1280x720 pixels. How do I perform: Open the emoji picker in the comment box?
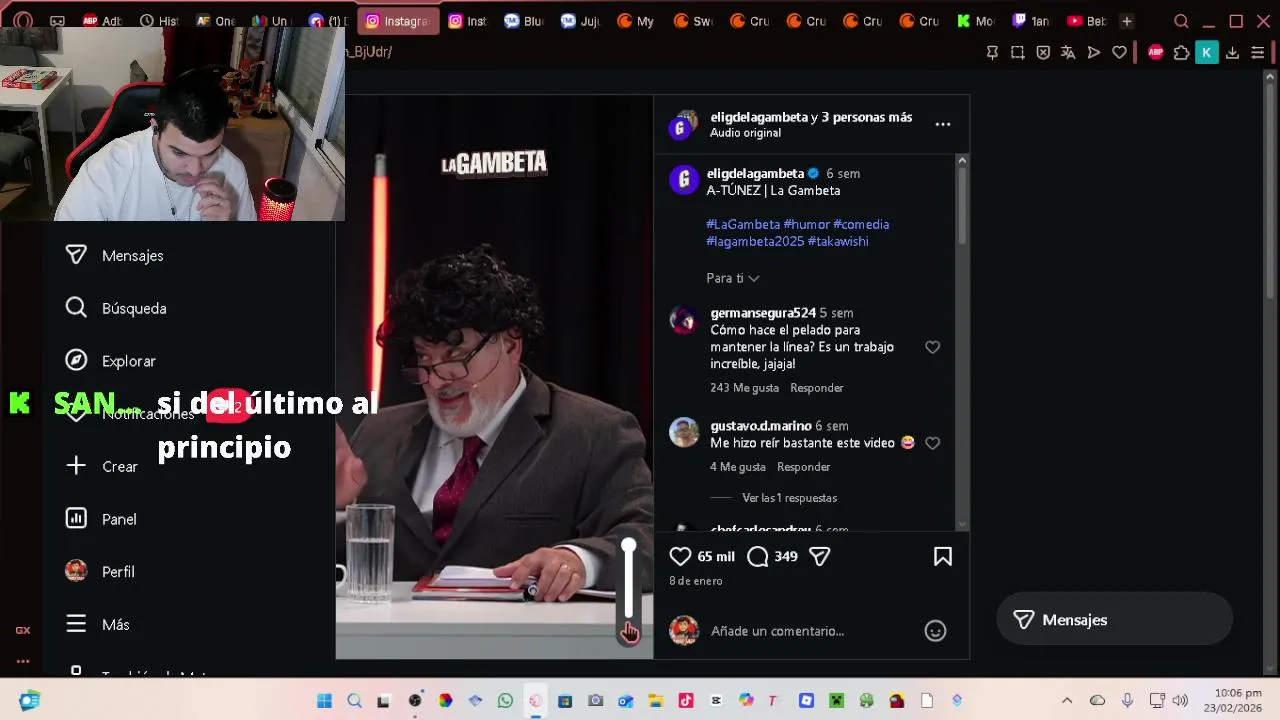pyautogui.click(x=935, y=631)
